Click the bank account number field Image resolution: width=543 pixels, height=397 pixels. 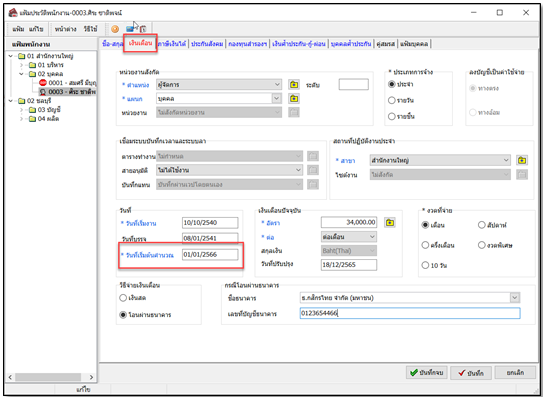pyautogui.click(x=410, y=313)
